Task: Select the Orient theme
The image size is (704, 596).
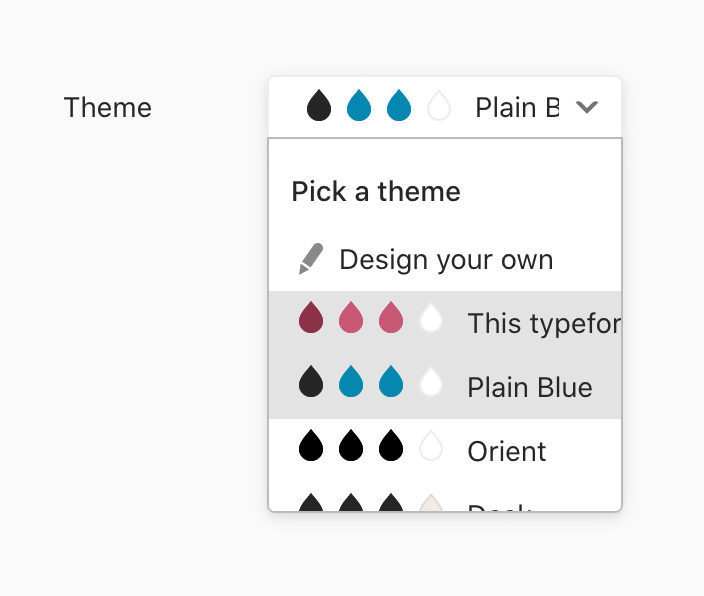Action: [507, 451]
